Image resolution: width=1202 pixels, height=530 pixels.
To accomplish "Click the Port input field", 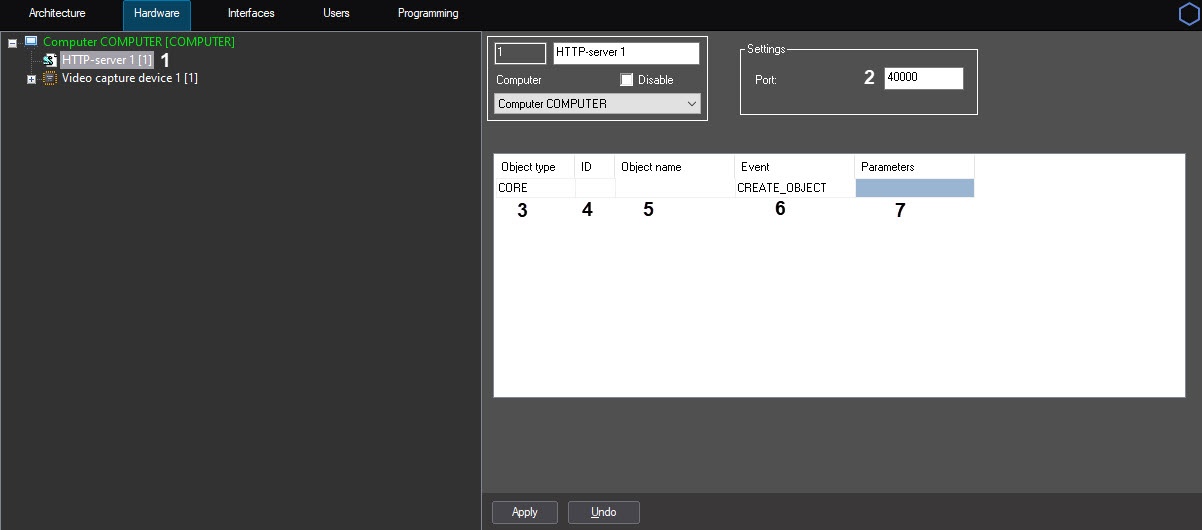I will [x=923, y=79].
